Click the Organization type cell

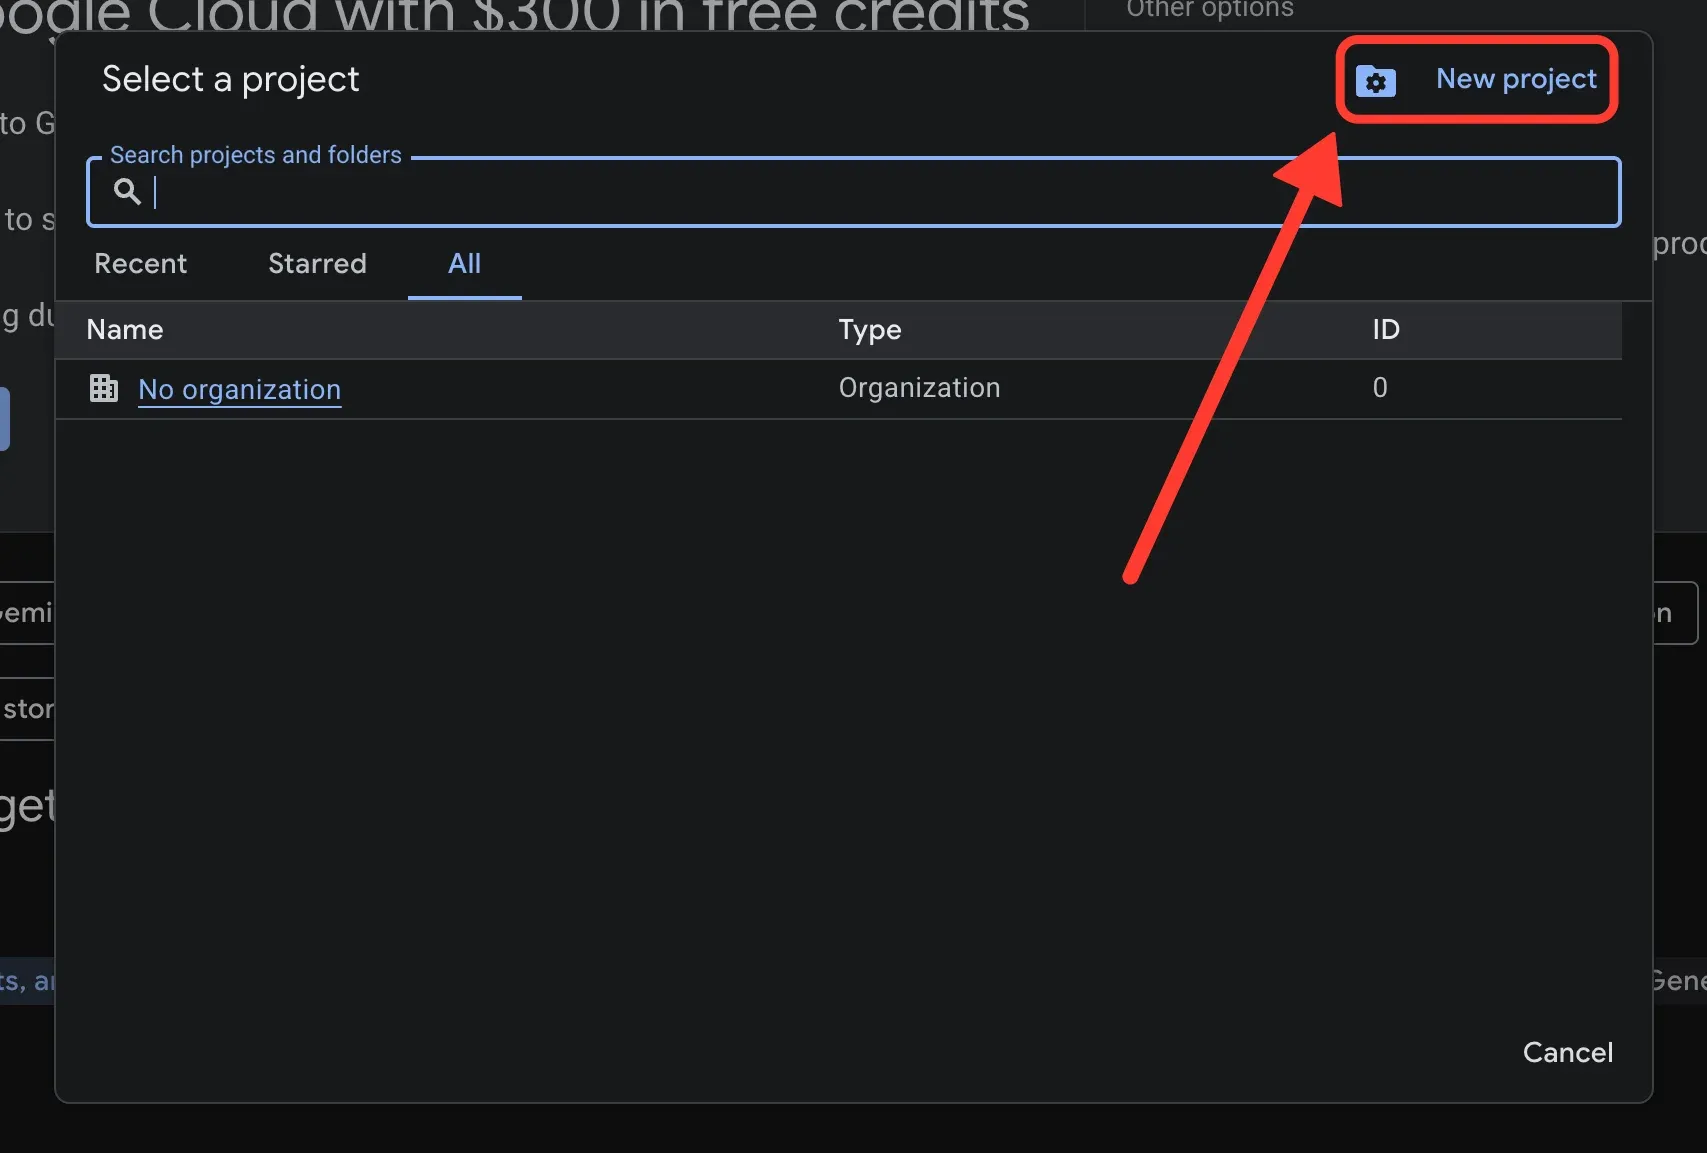(919, 388)
